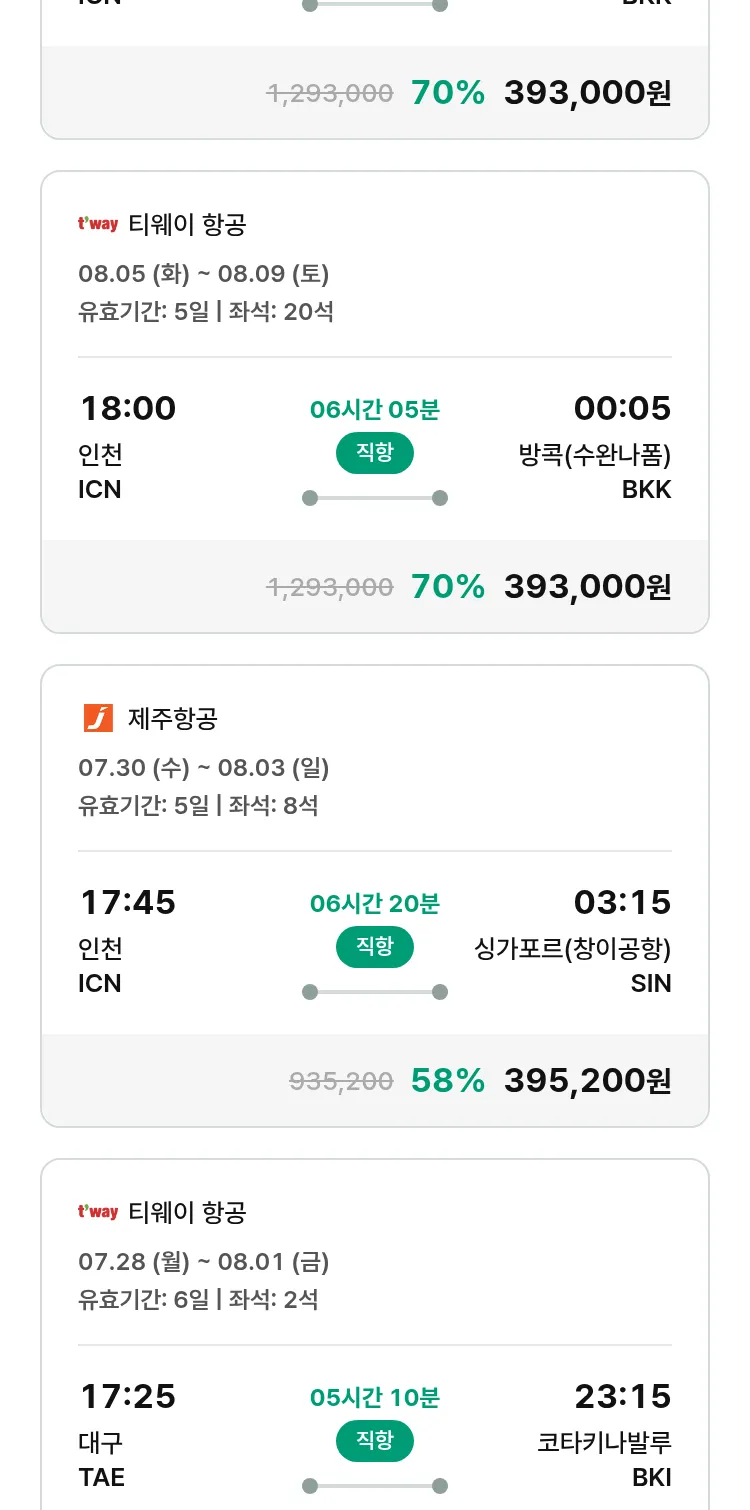This screenshot has height=1510, width=750.
Task: Choose the 393,000원 fare below the 18:00 flight
Action: [x=587, y=587]
